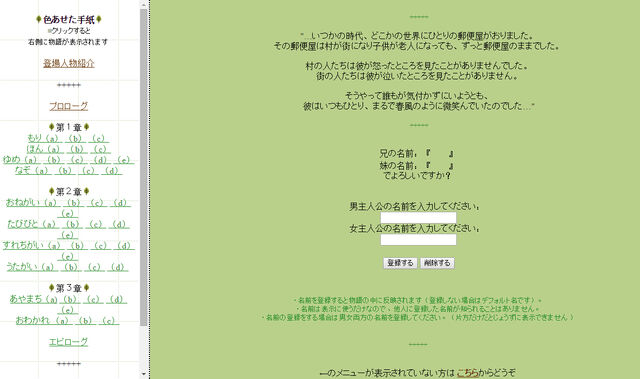
Task: Open chapter link たびびと (a)
Action: [32, 224]
